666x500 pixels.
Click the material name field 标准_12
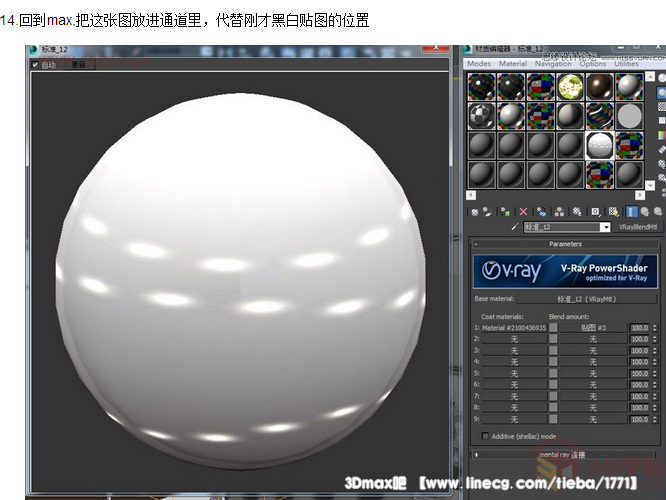[562, 227]
